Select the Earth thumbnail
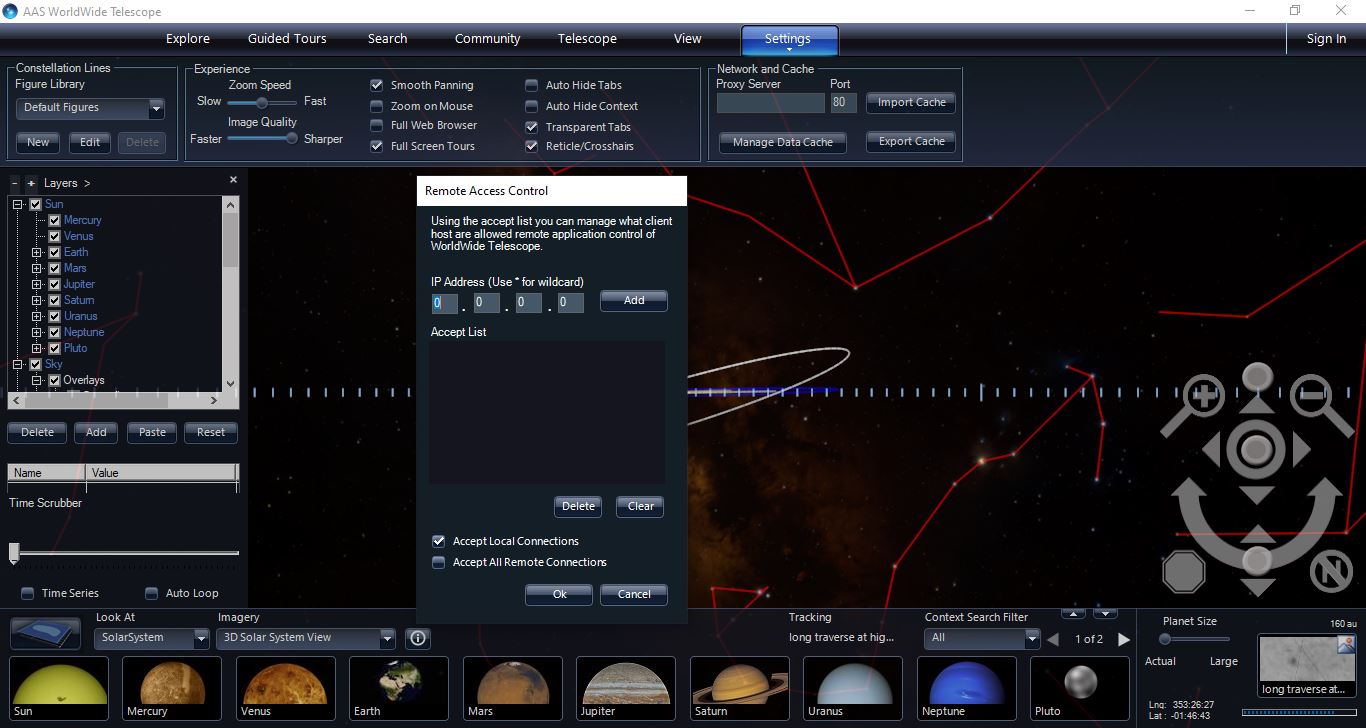Image resolution: width=1366 pixels, height=728 pixels. 399,688
